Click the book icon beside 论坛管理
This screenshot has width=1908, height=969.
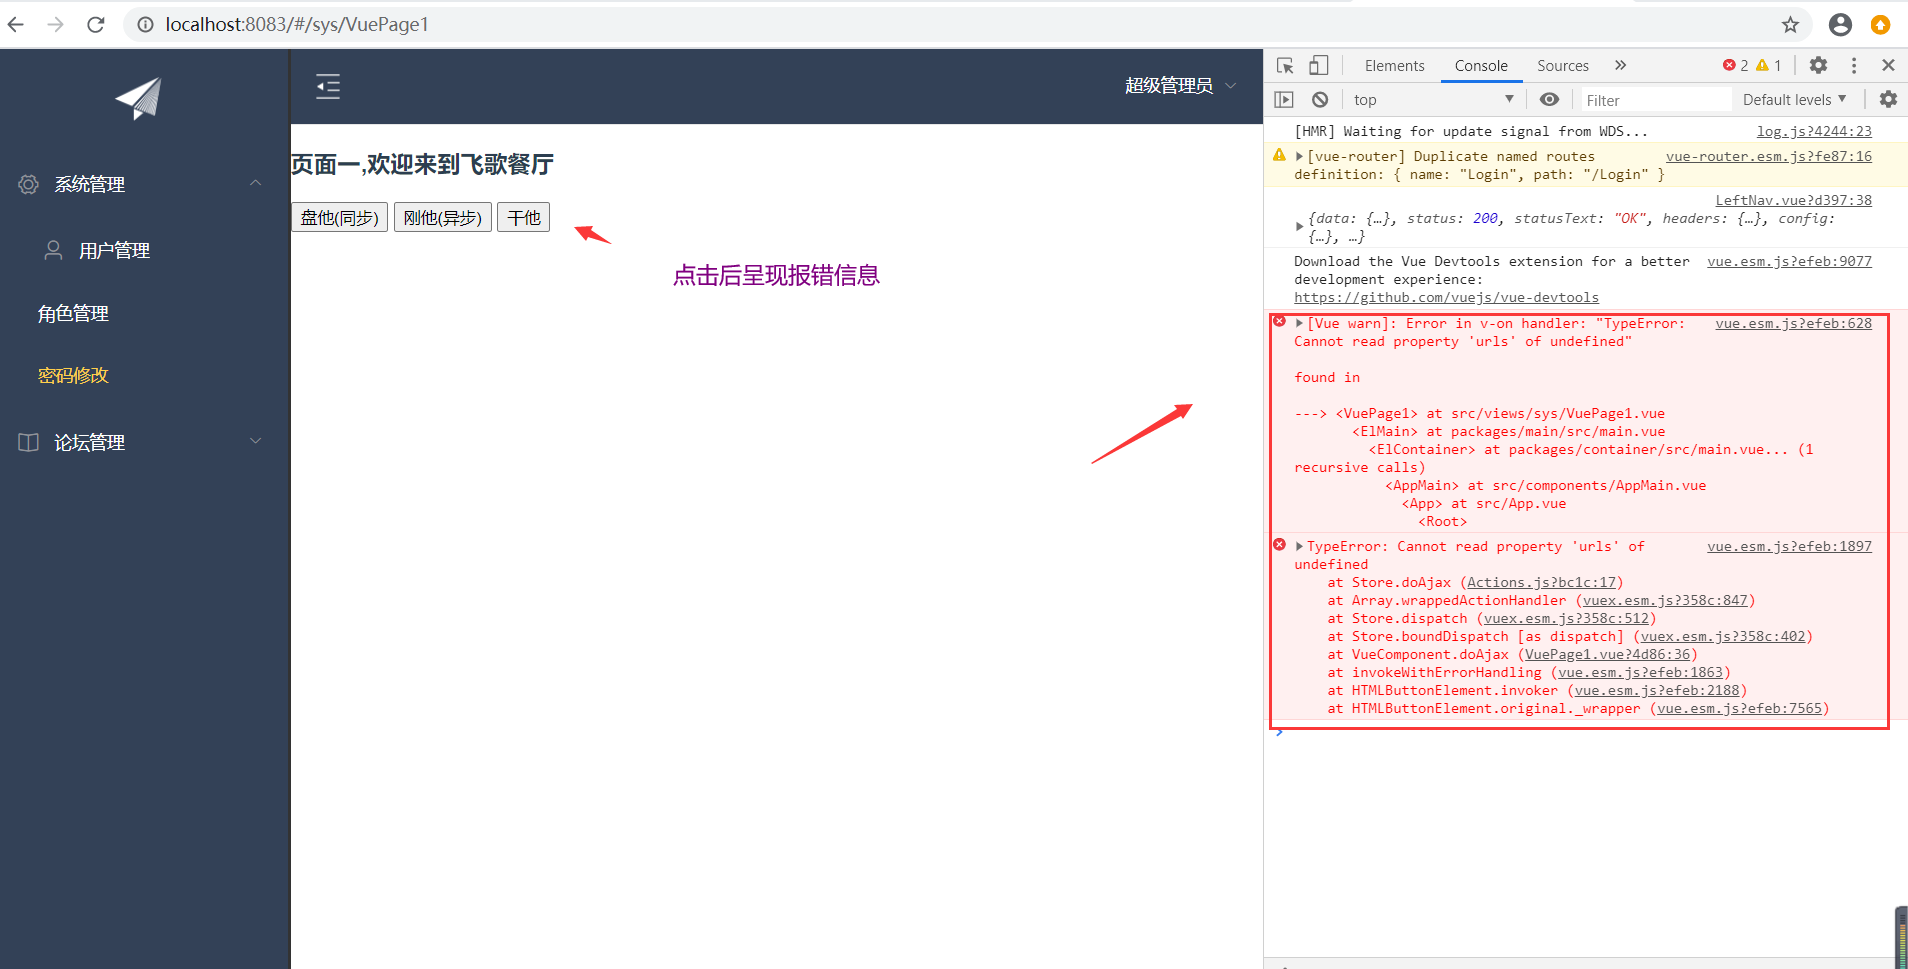click(x=29, y=442)
